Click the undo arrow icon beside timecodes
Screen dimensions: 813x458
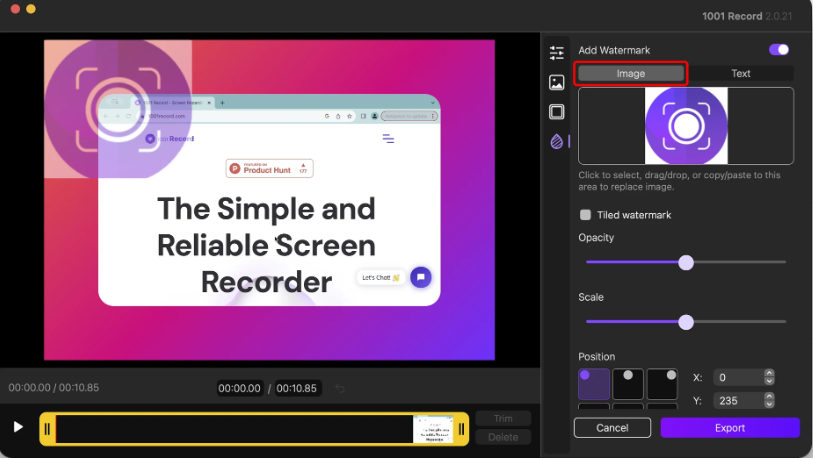click(x=340, y=388)
